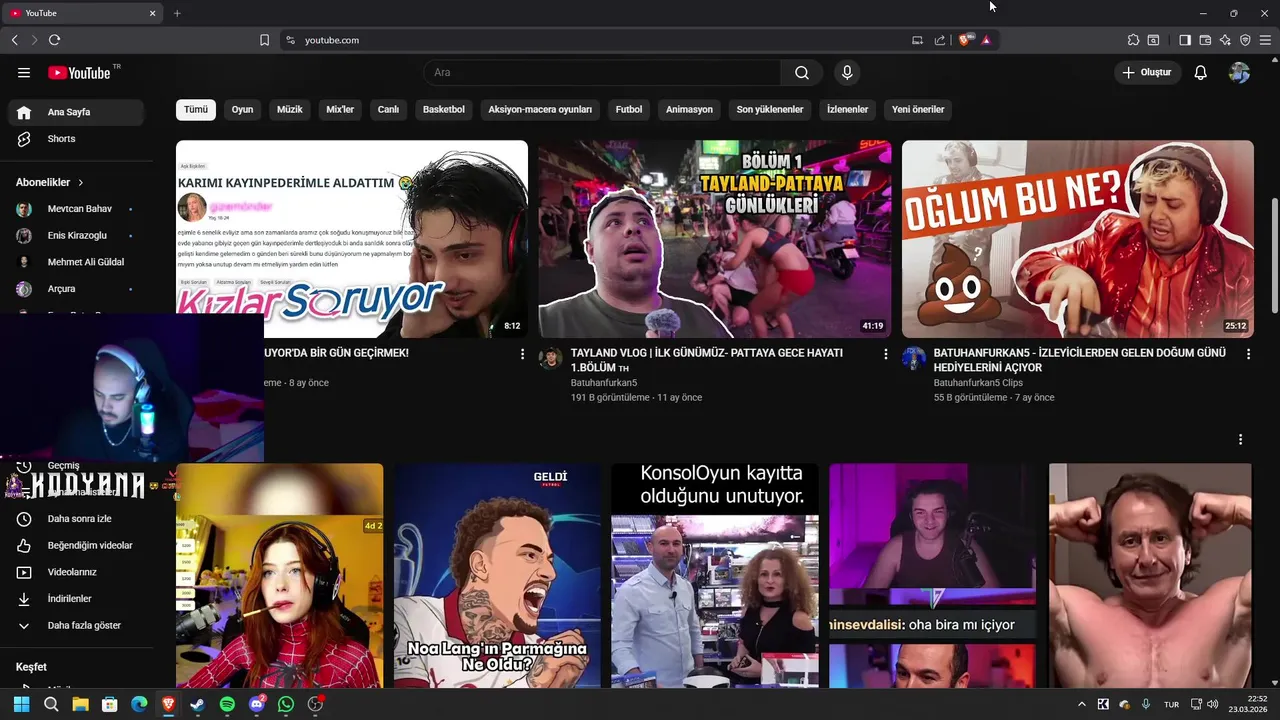Open Discord from the taskbar
This screenshot has width=1280, height=720.
point(257,704)
